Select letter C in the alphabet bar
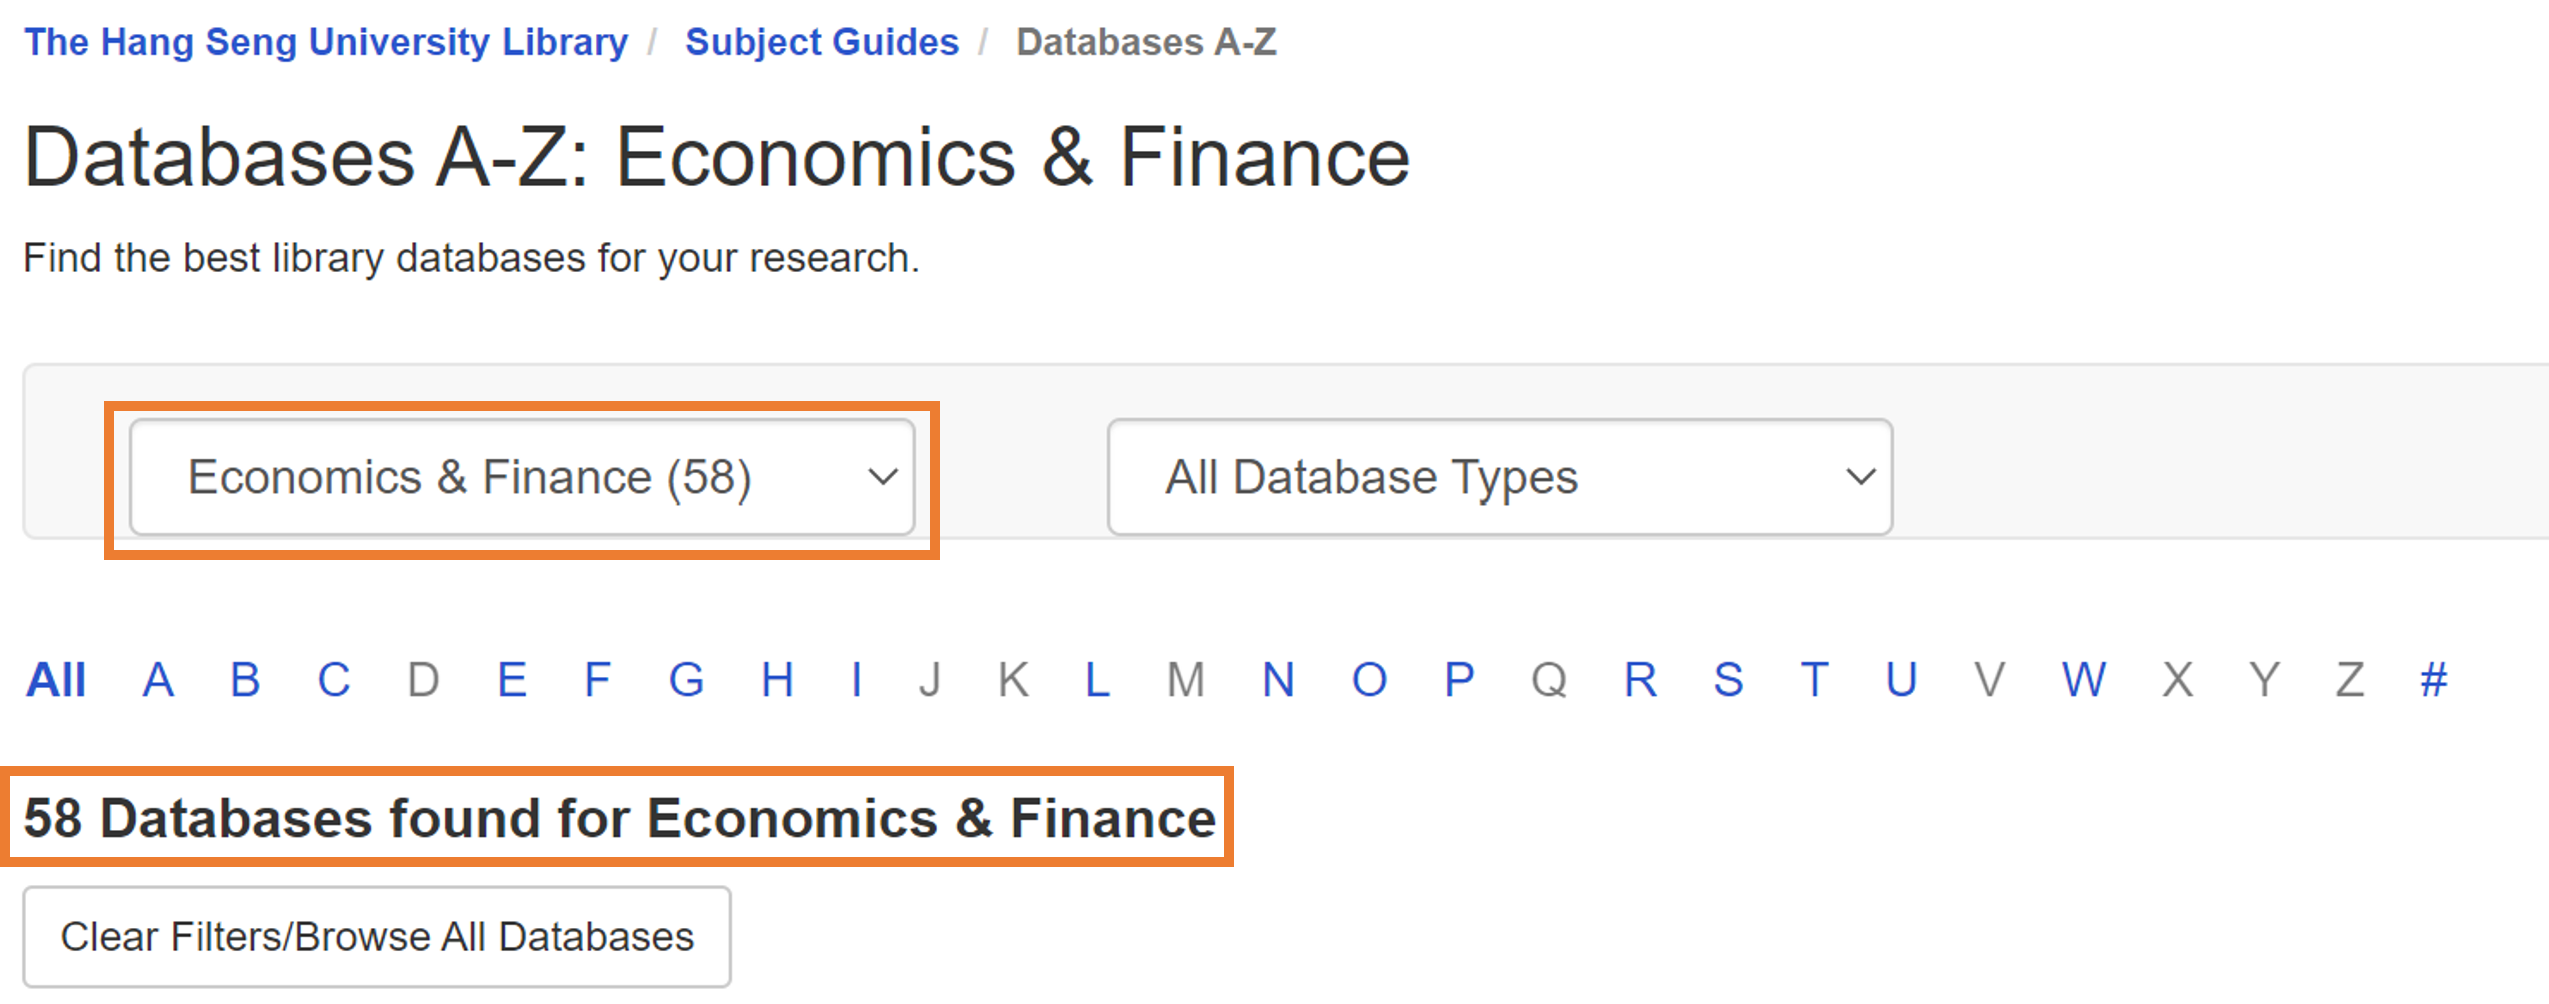This screenshot has height=1004, width=2549. 334,680
